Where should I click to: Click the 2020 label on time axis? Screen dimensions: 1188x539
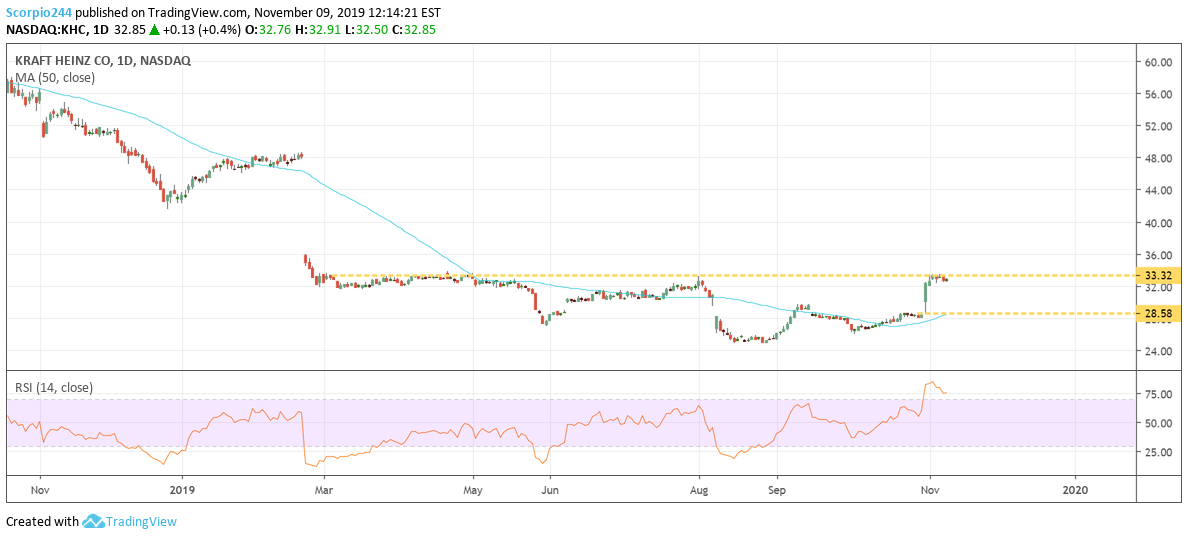[1075, 490]
